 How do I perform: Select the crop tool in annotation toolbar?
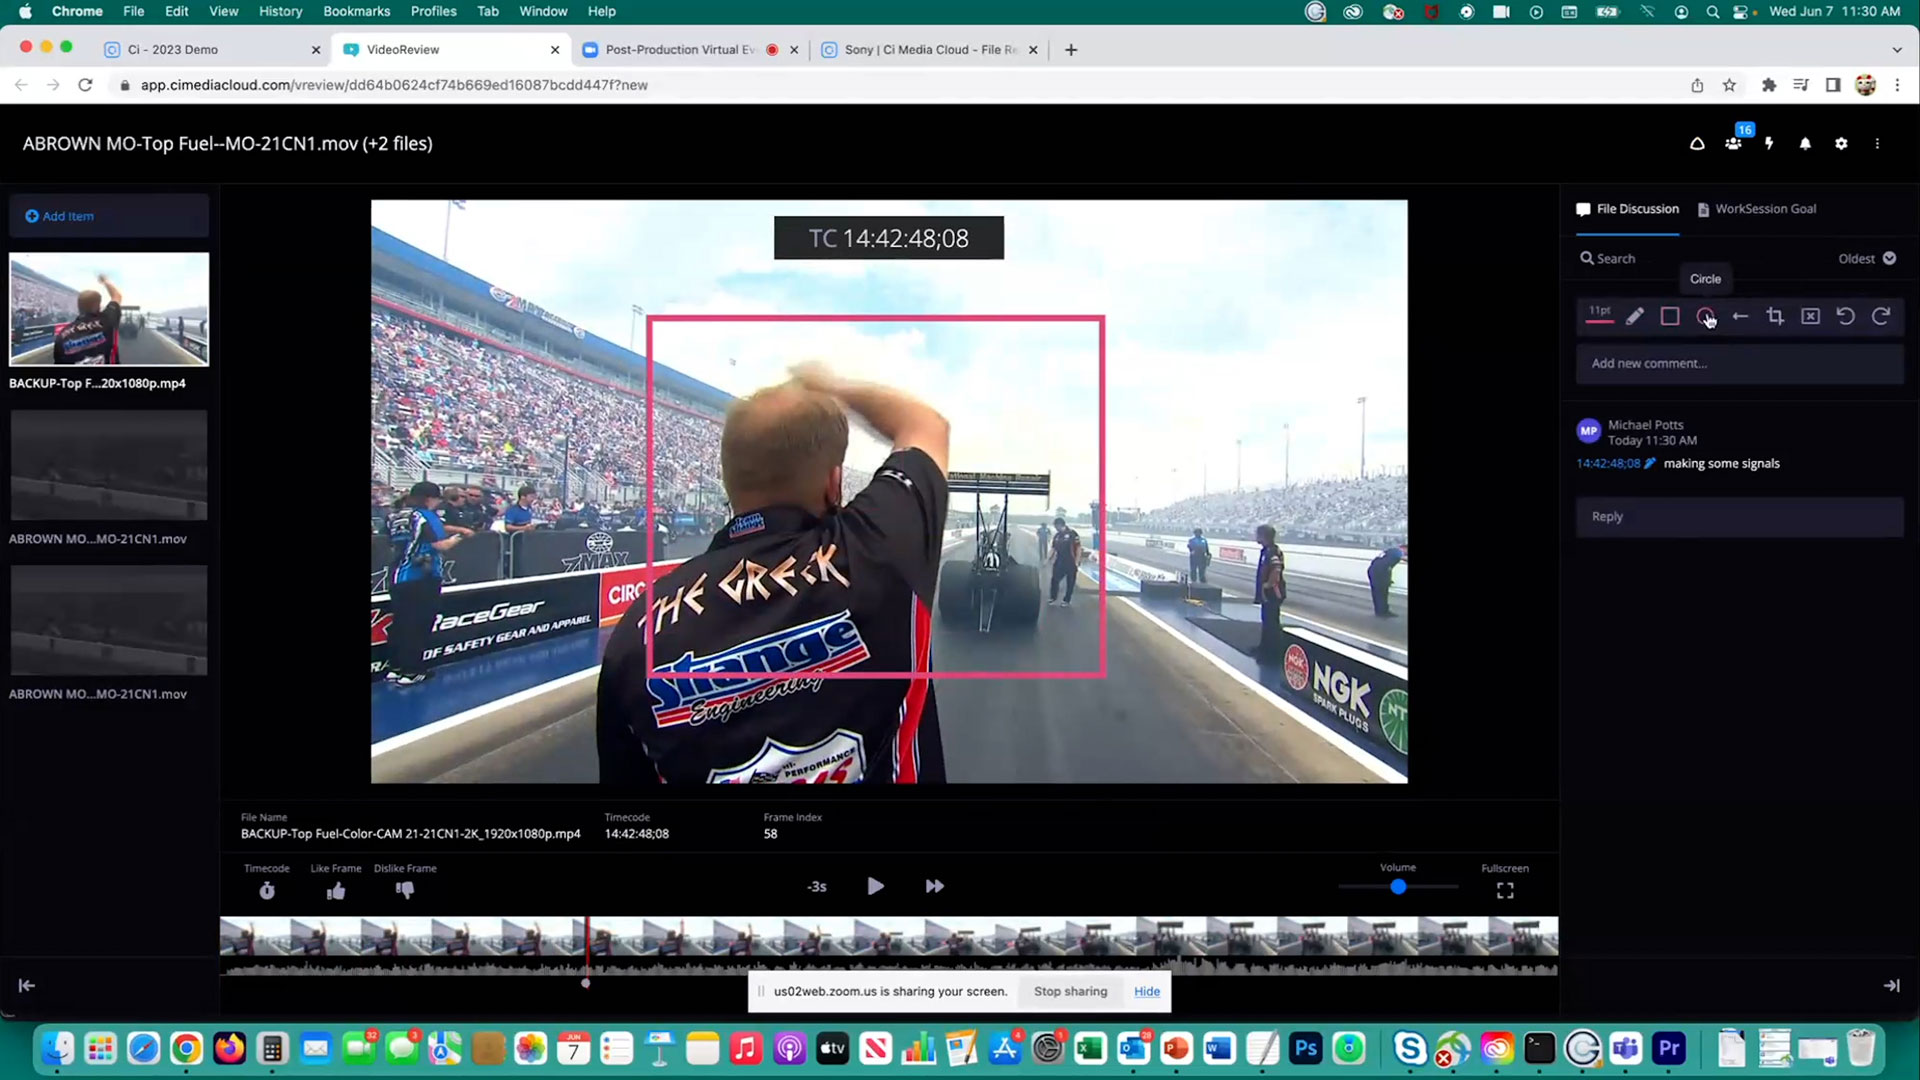(x=1775, y=316)
